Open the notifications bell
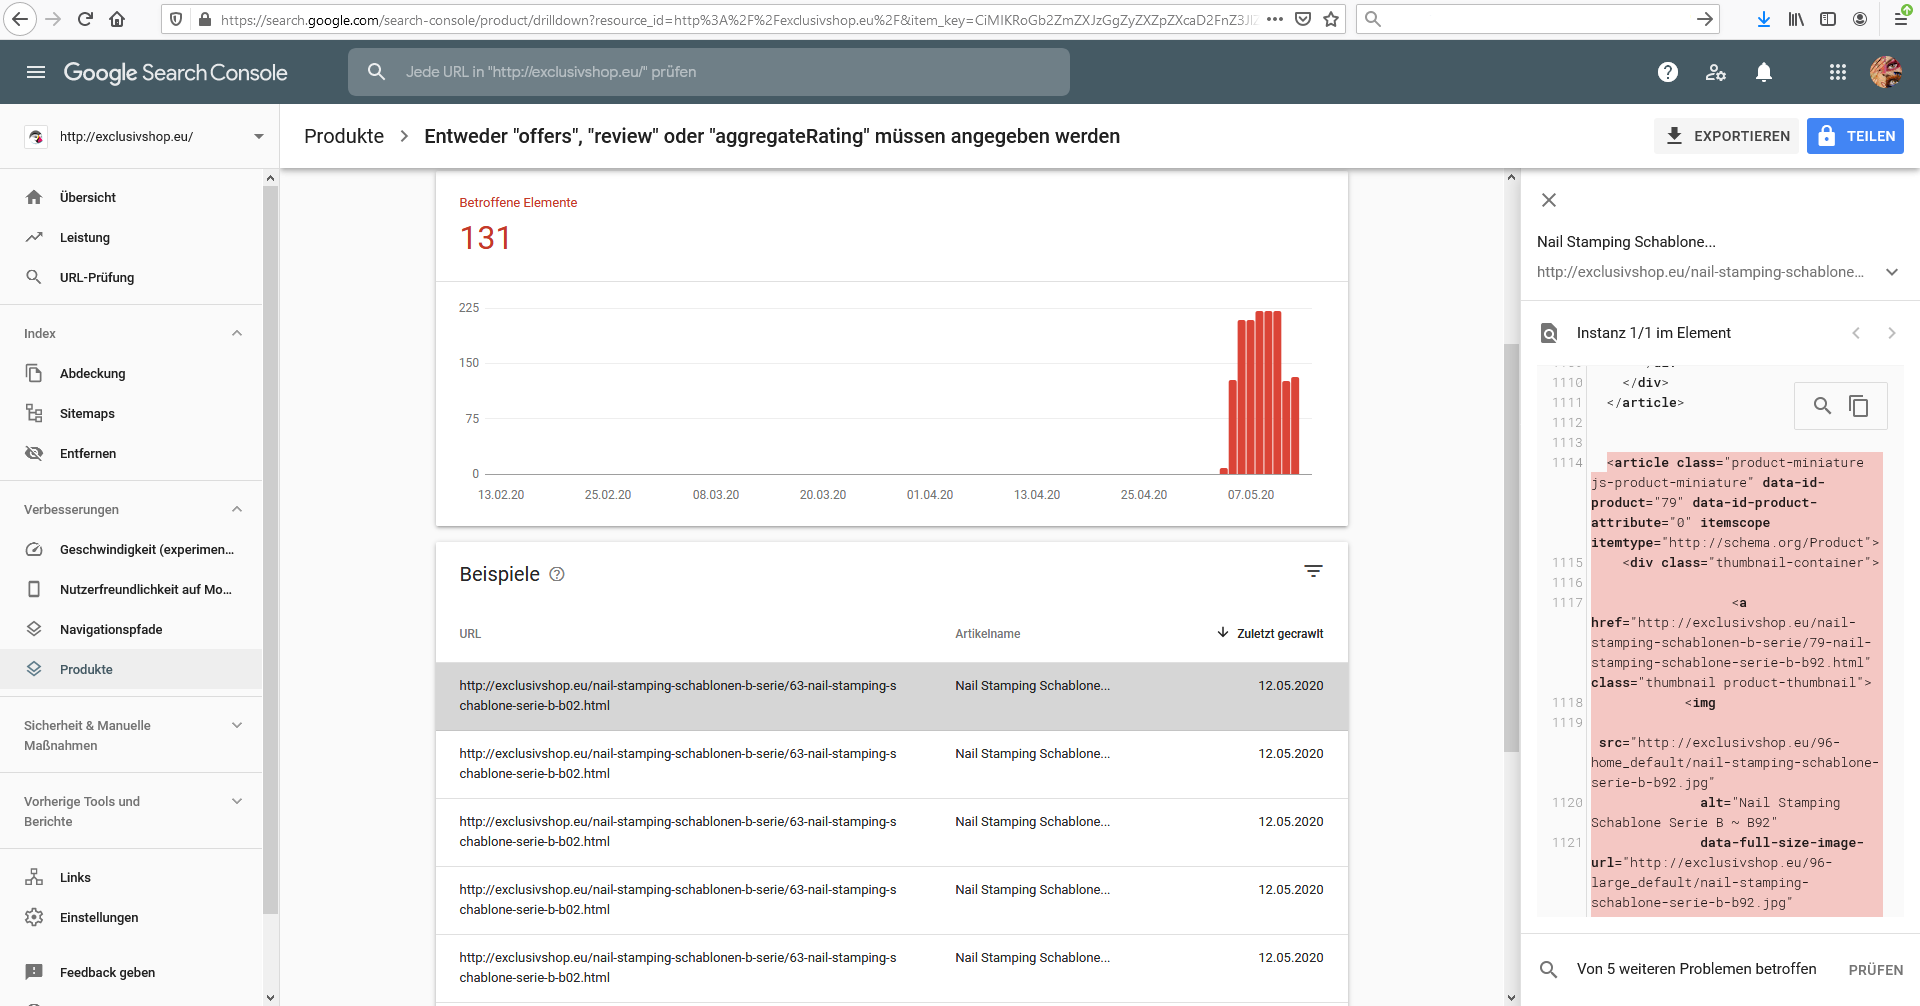This screenshot has height=1006, width=1920. [x=1764, y=72]
